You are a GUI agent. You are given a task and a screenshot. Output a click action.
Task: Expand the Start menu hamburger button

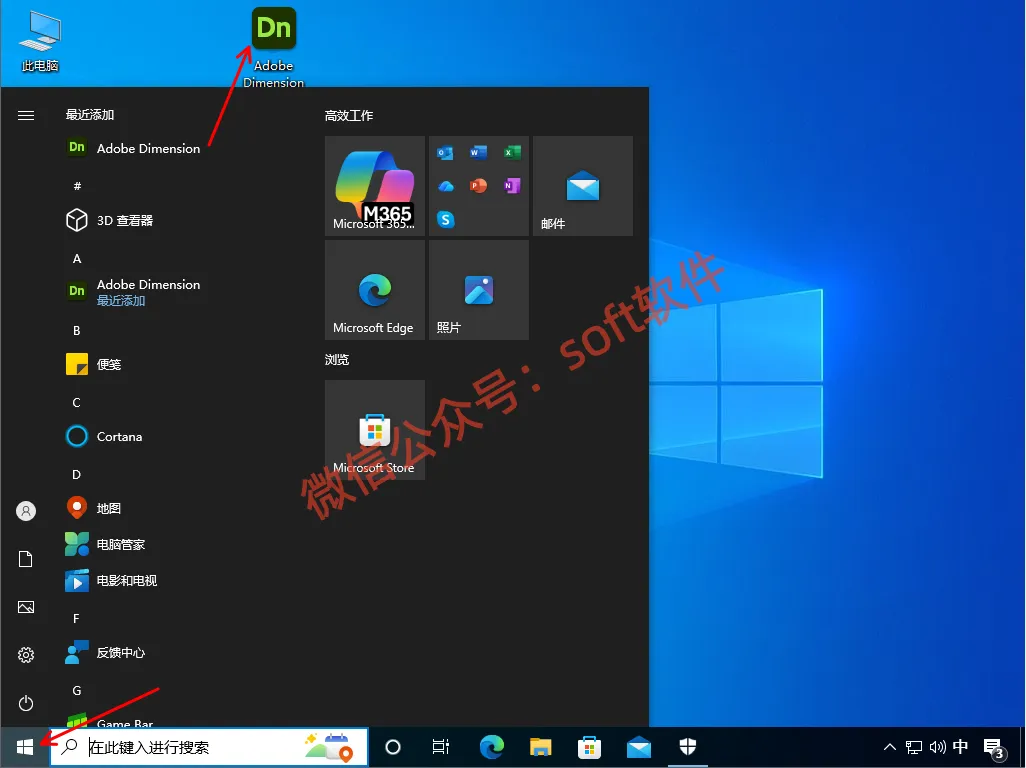click(x=26, y=116)
